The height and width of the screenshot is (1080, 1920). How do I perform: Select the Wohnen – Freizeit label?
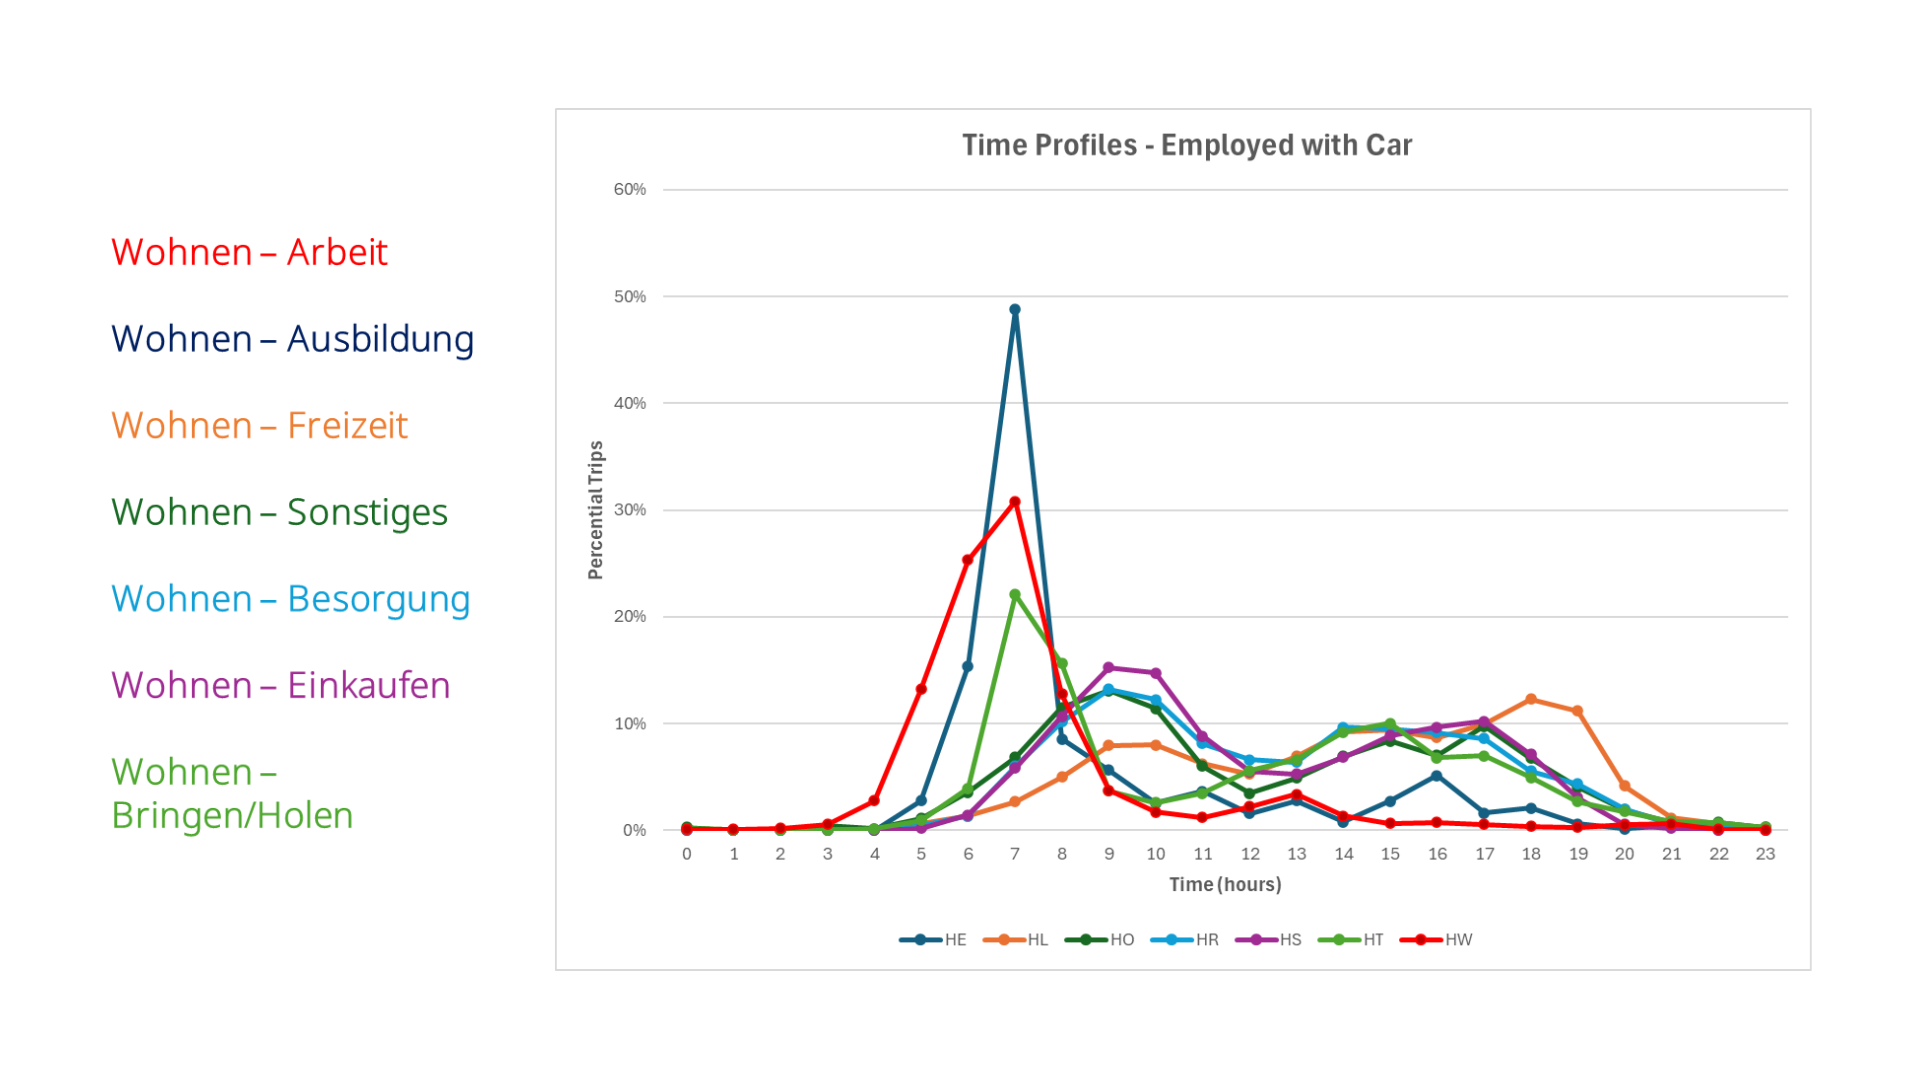[x=259, y=426]
